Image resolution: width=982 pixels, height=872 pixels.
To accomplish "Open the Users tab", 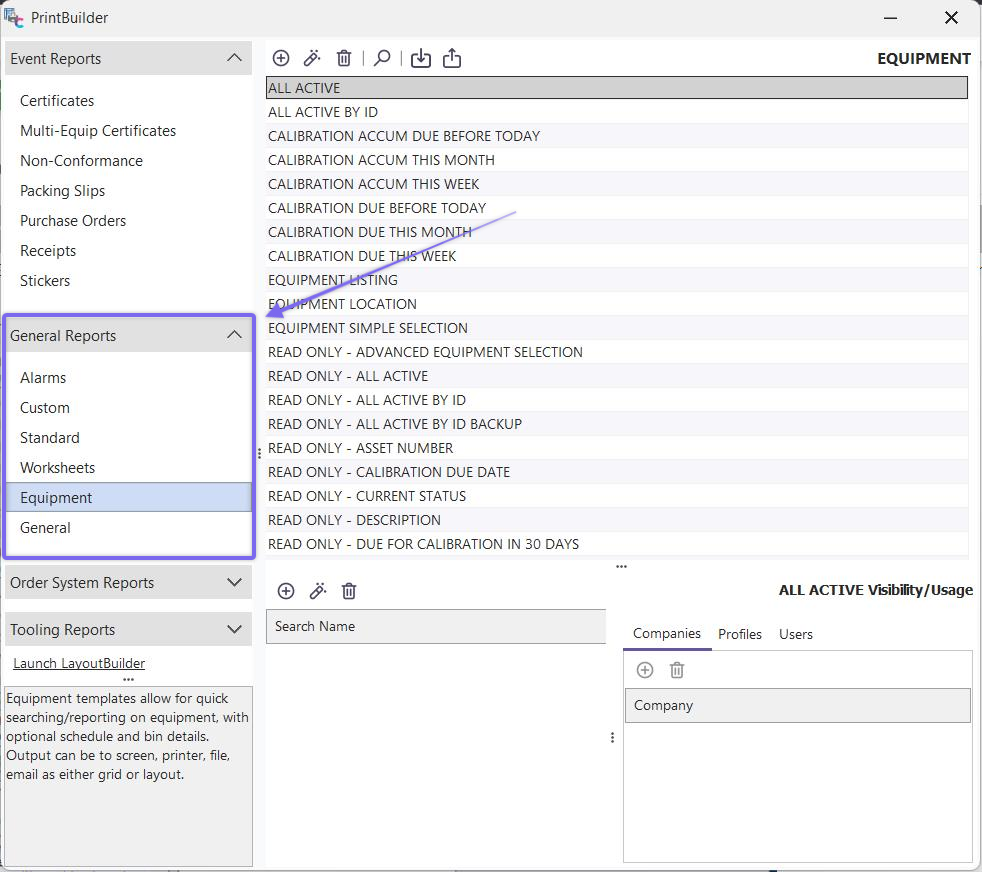I will click(796, 634).
